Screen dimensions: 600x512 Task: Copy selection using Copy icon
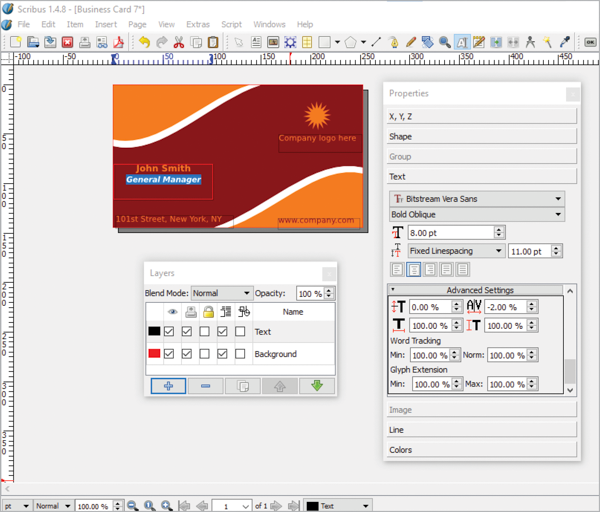pos(196,42)
